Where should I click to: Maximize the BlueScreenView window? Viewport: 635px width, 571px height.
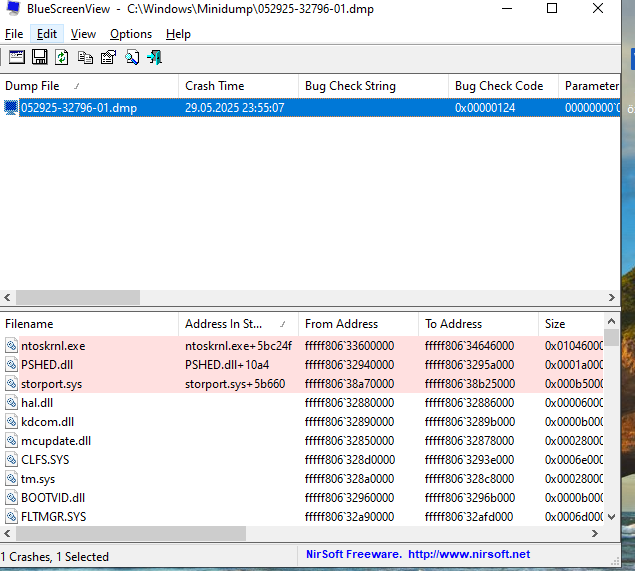[x=552, y=8]
